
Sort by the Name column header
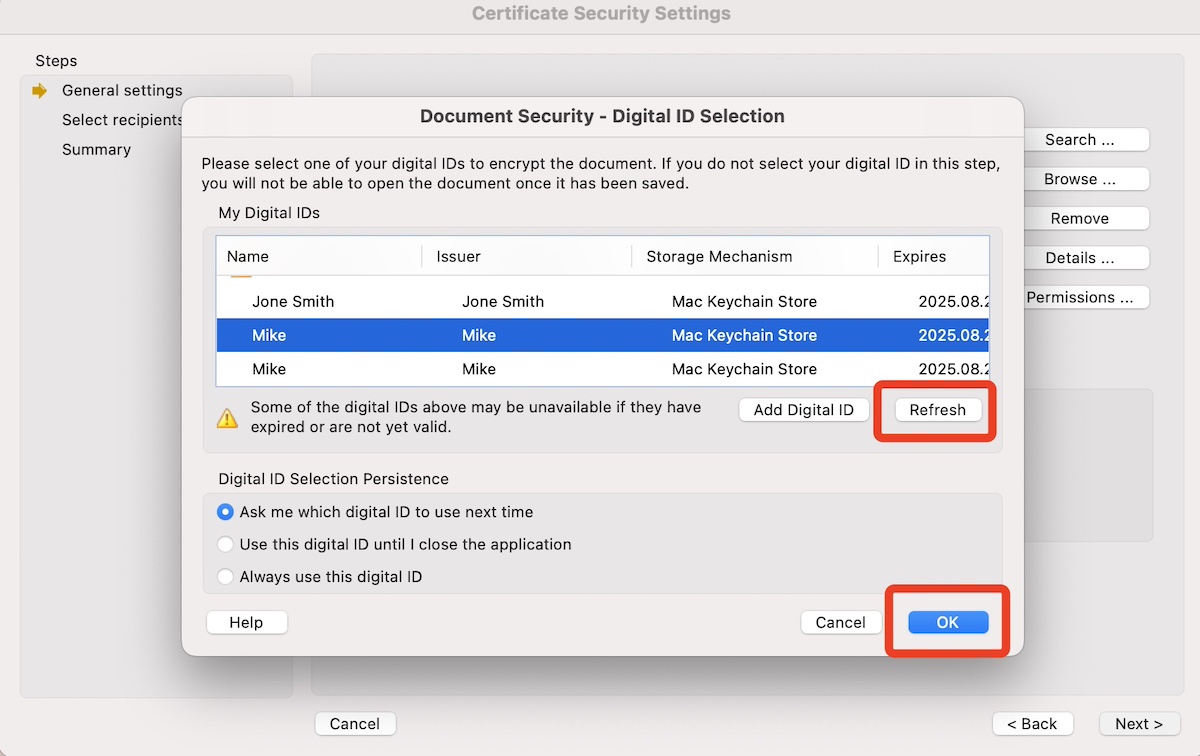point(248,256)
